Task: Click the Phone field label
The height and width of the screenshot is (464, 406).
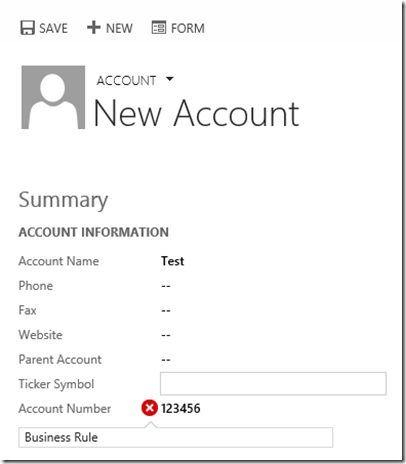Action: click(x=36, y=286)
